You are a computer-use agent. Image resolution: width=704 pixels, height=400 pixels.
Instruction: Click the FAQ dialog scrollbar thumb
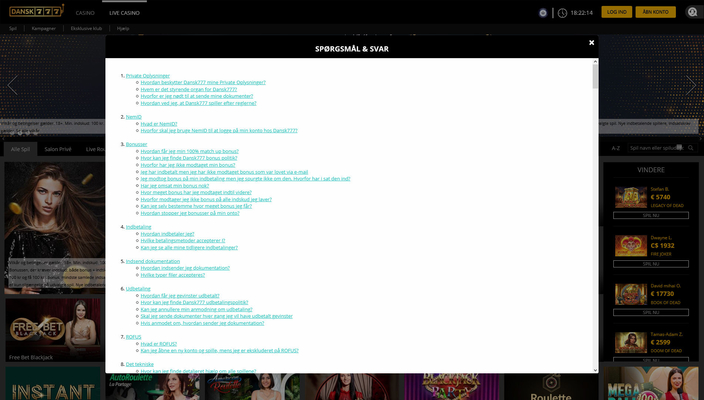595,76
